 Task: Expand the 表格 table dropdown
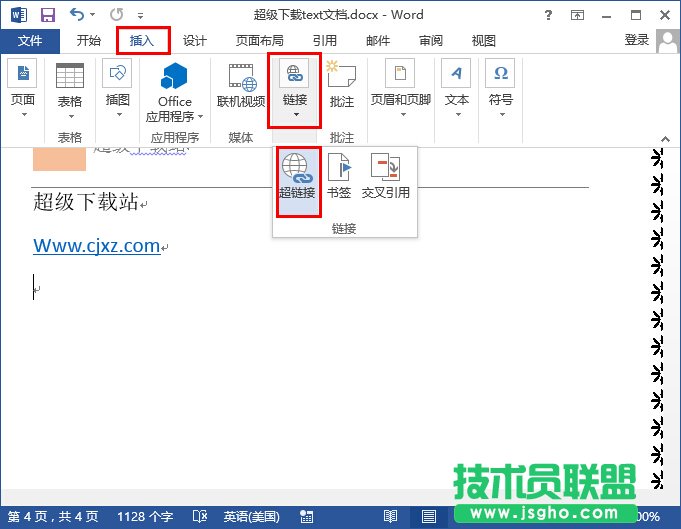[x=69, y=88]
